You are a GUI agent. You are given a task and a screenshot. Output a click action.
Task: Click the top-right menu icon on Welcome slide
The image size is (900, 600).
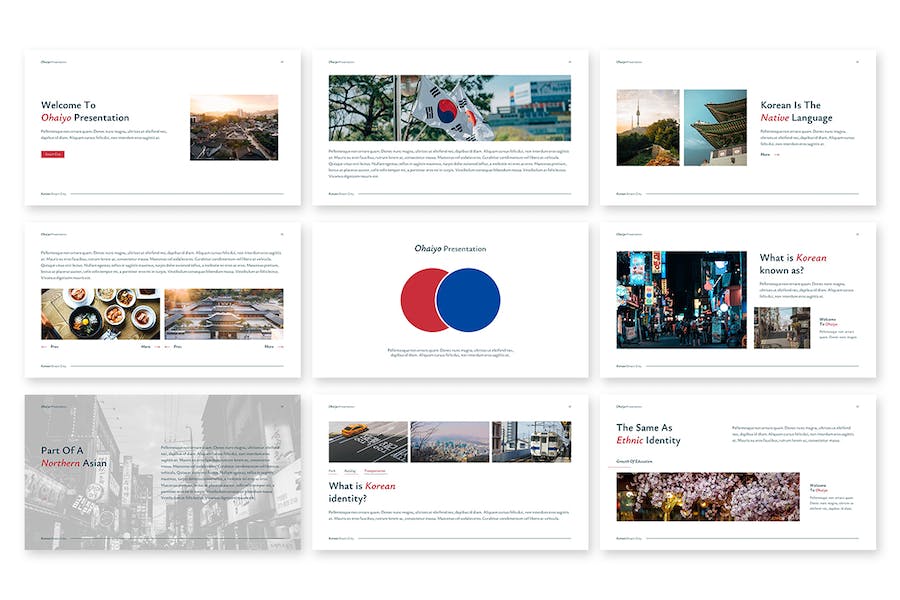281,62
